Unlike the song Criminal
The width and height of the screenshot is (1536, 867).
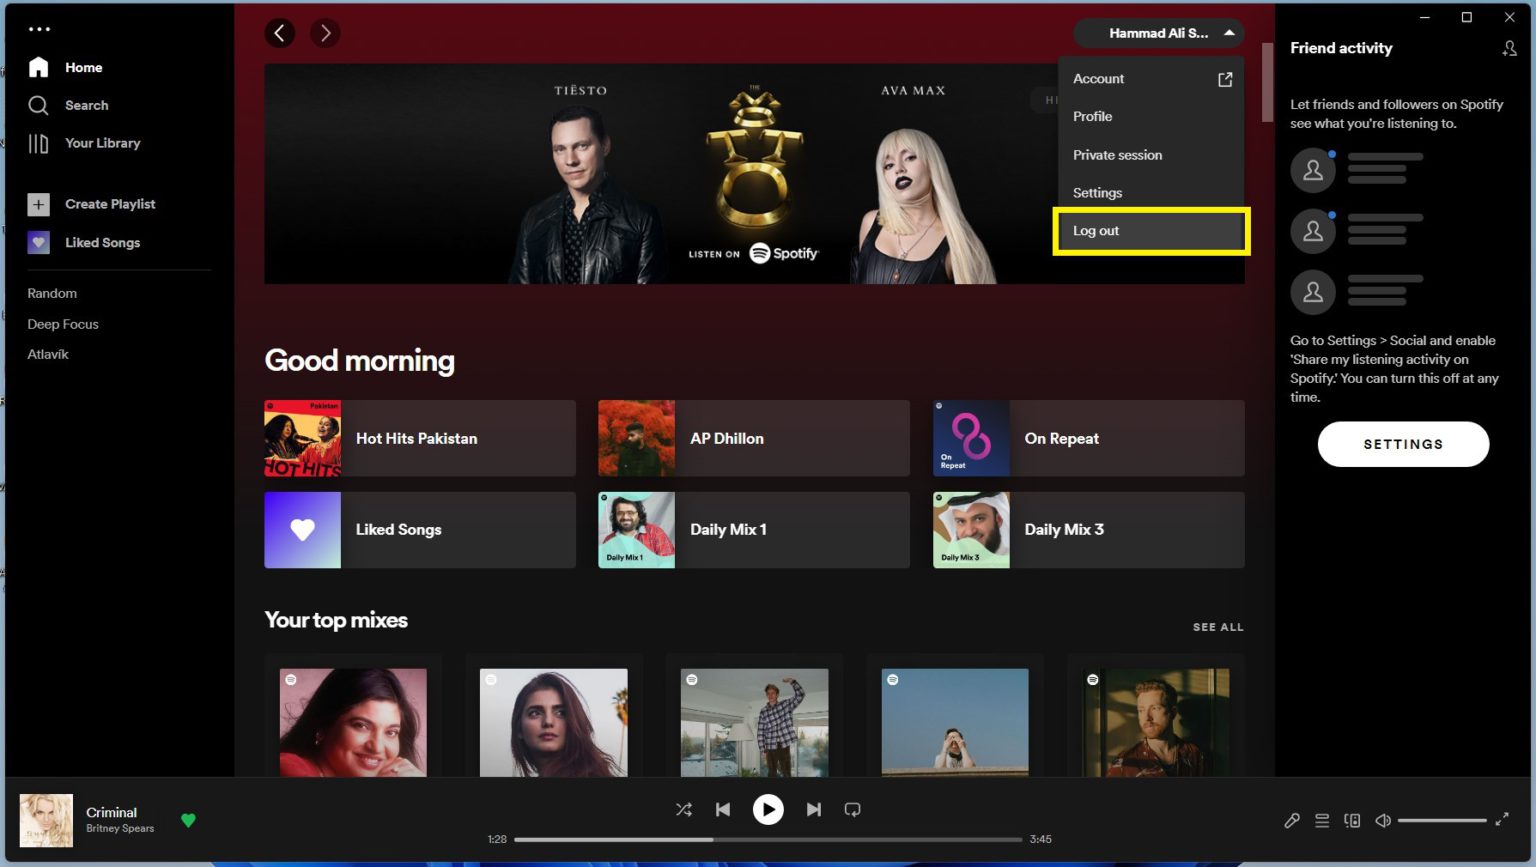[x=188, y=820]
